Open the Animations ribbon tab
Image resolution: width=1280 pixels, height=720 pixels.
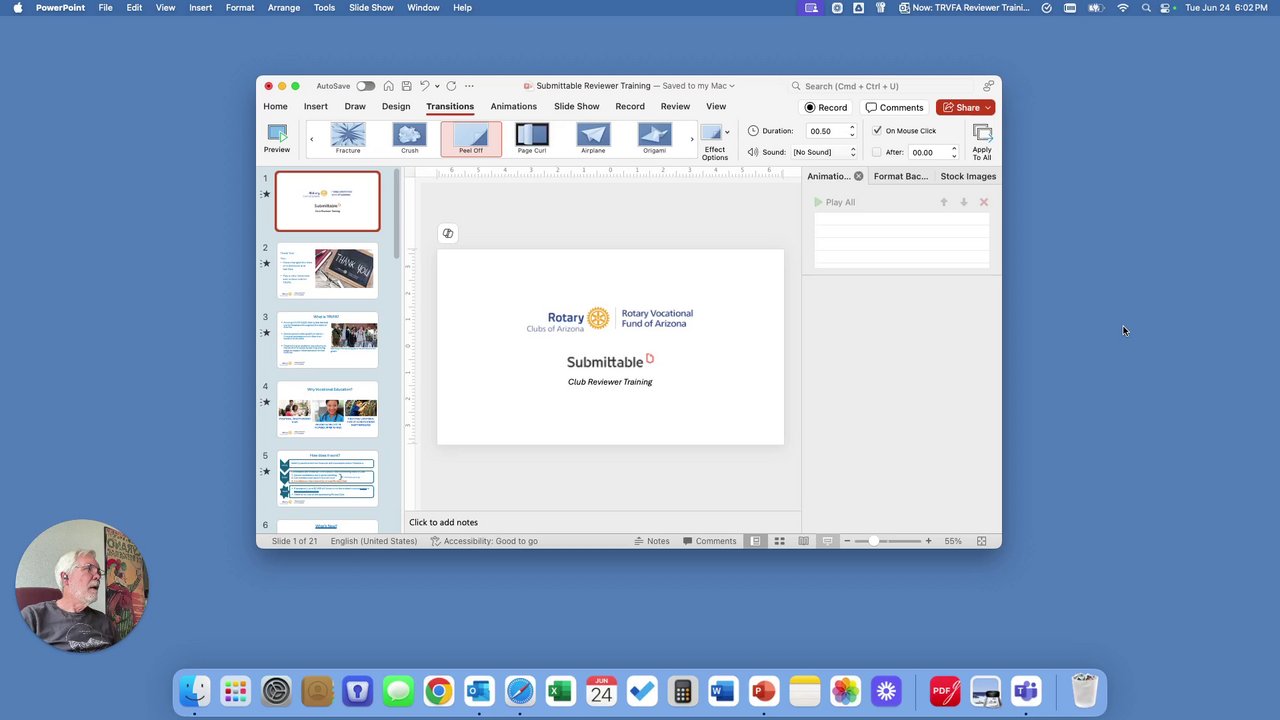pyautogui.click(x=513, y=106)
